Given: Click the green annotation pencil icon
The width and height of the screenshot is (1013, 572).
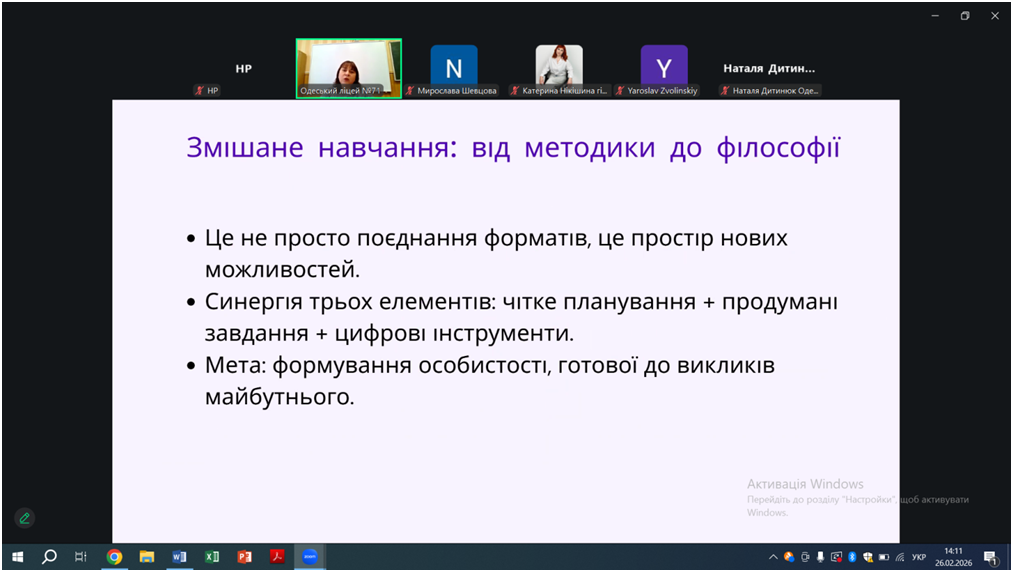Looking at the screenshot, I should (25, 518).
